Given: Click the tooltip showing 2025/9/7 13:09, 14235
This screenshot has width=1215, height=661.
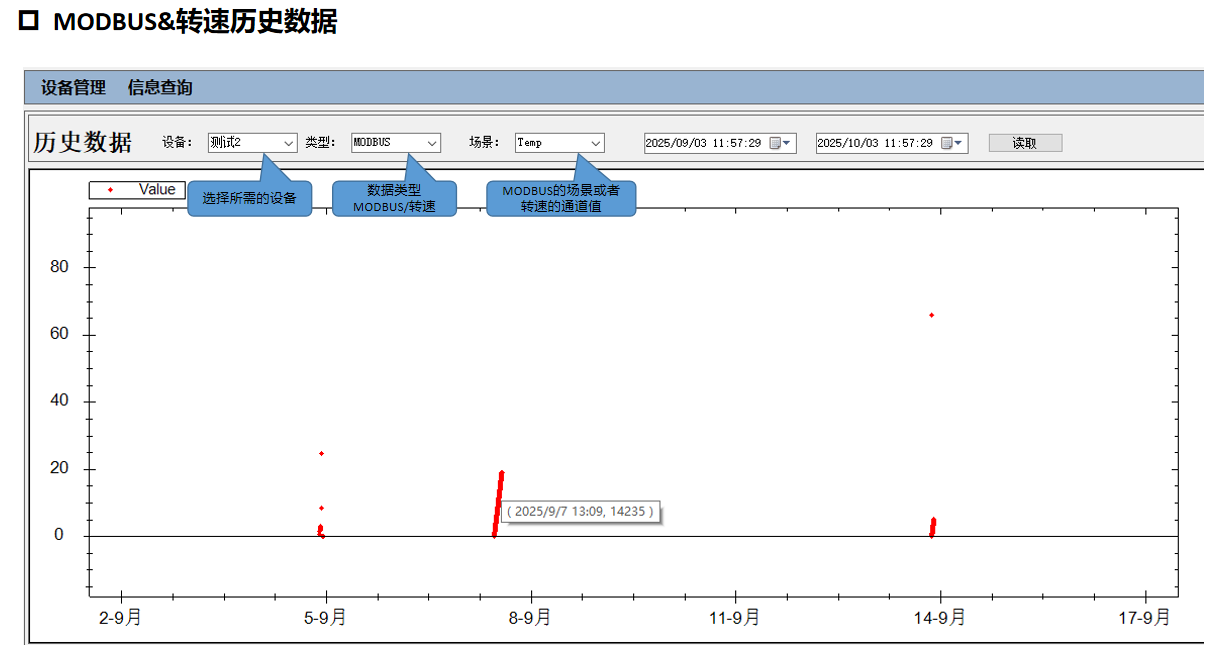Looking at the screenshot, I should click(x=580, y=511).
